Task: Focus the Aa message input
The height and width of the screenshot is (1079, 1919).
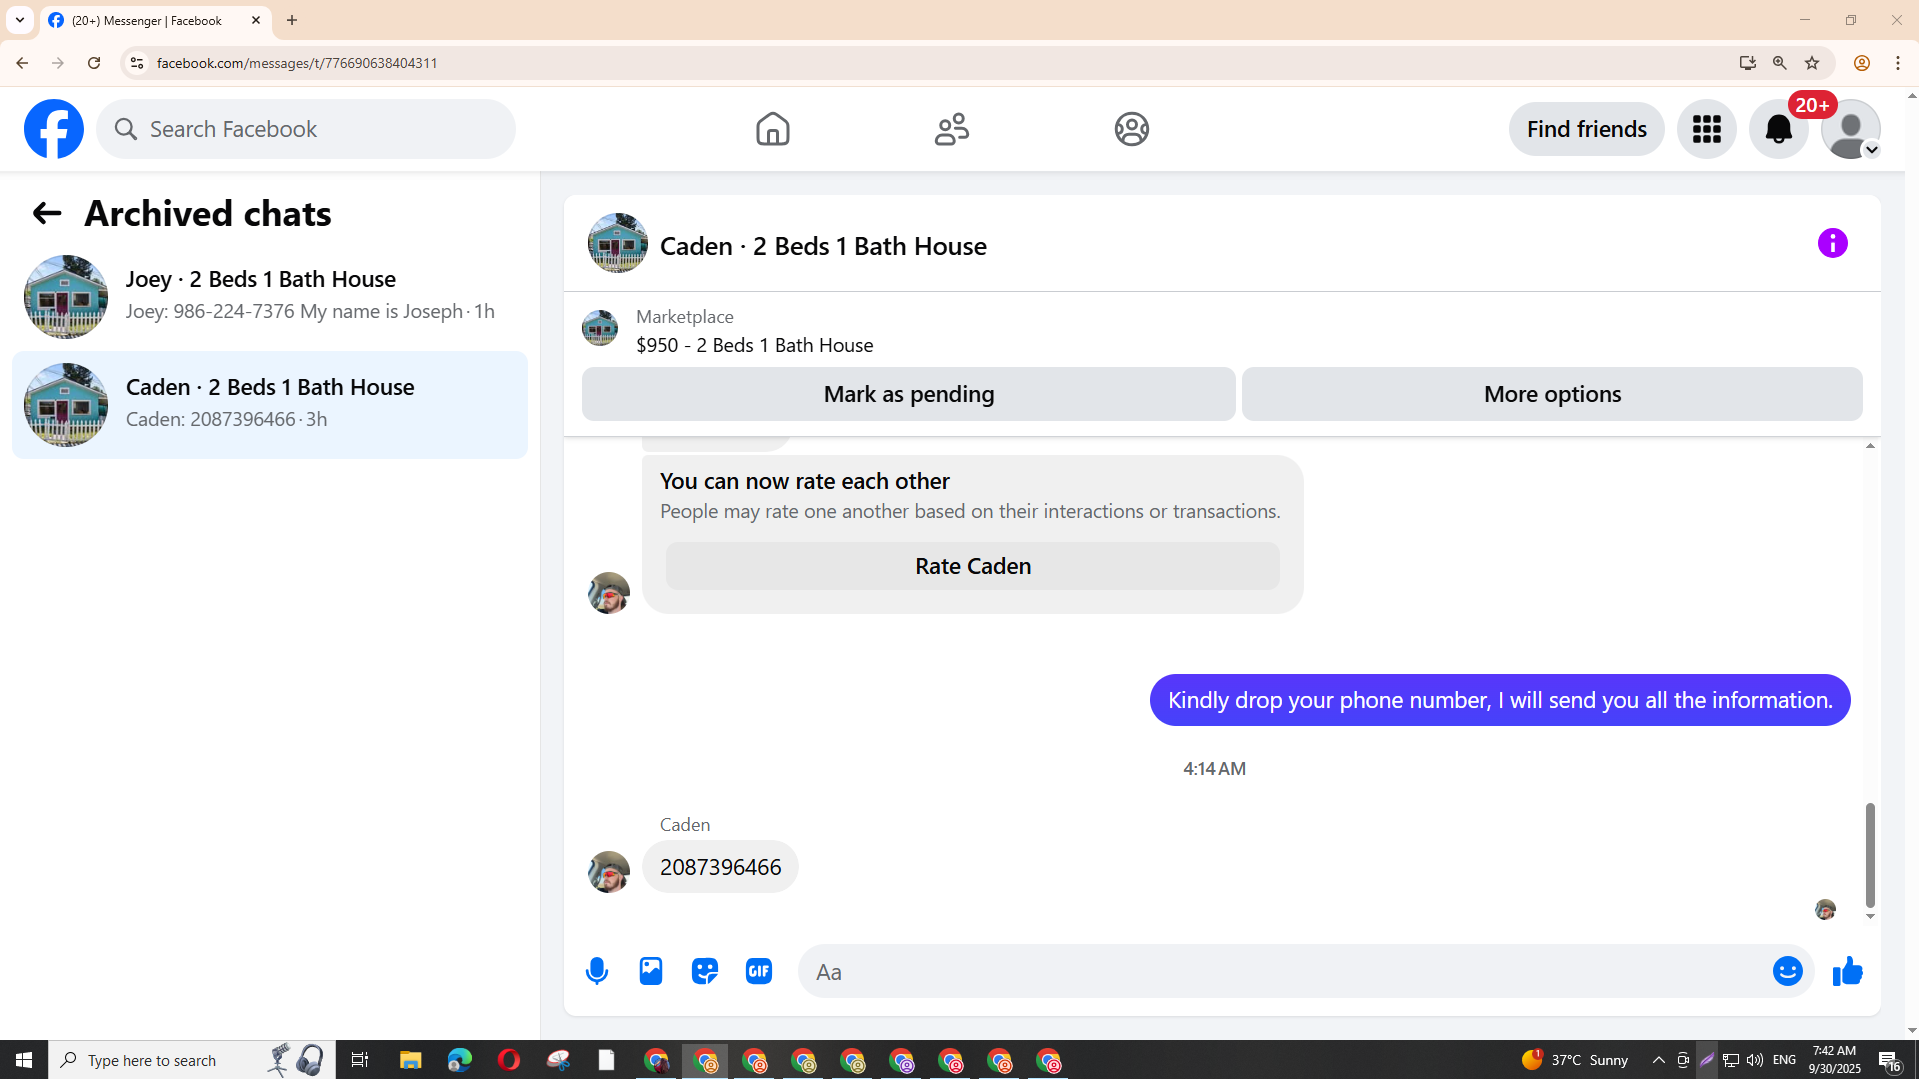Action: click(1284, 972)
